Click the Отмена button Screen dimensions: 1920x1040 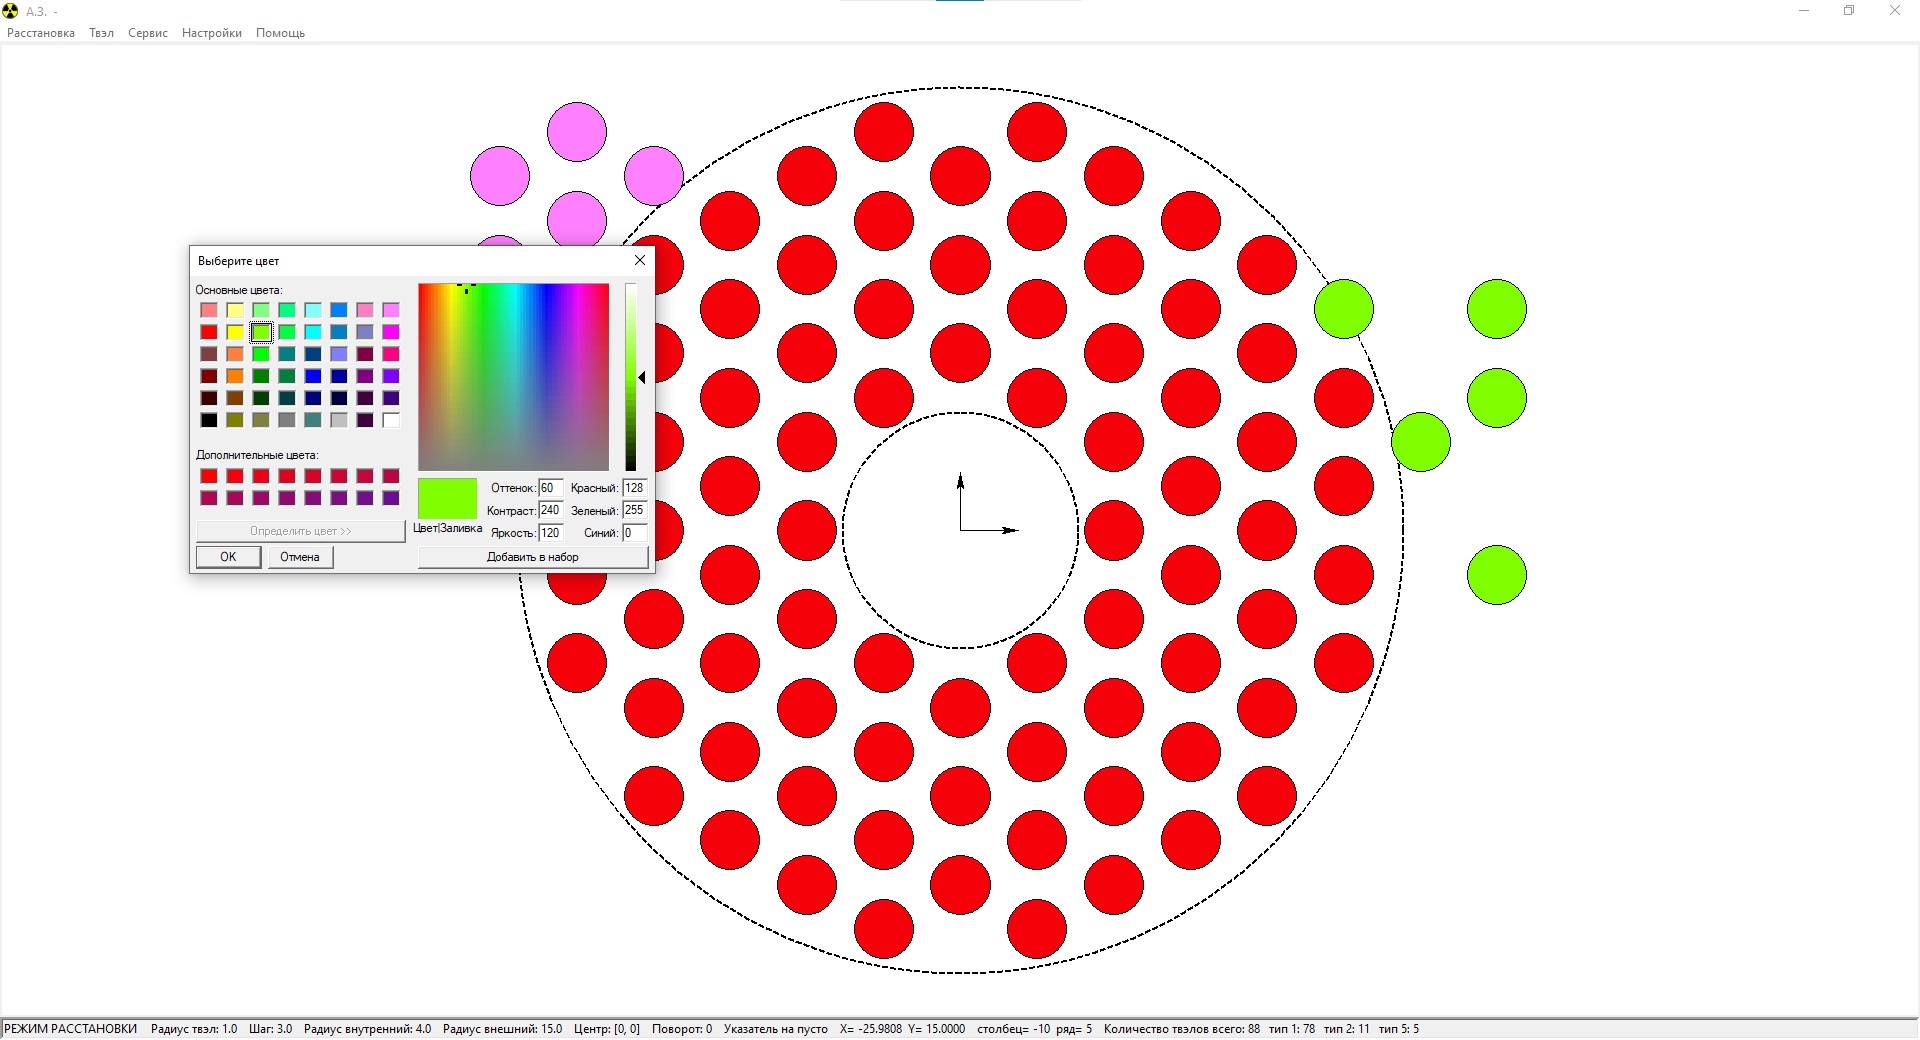coord(300,557)
